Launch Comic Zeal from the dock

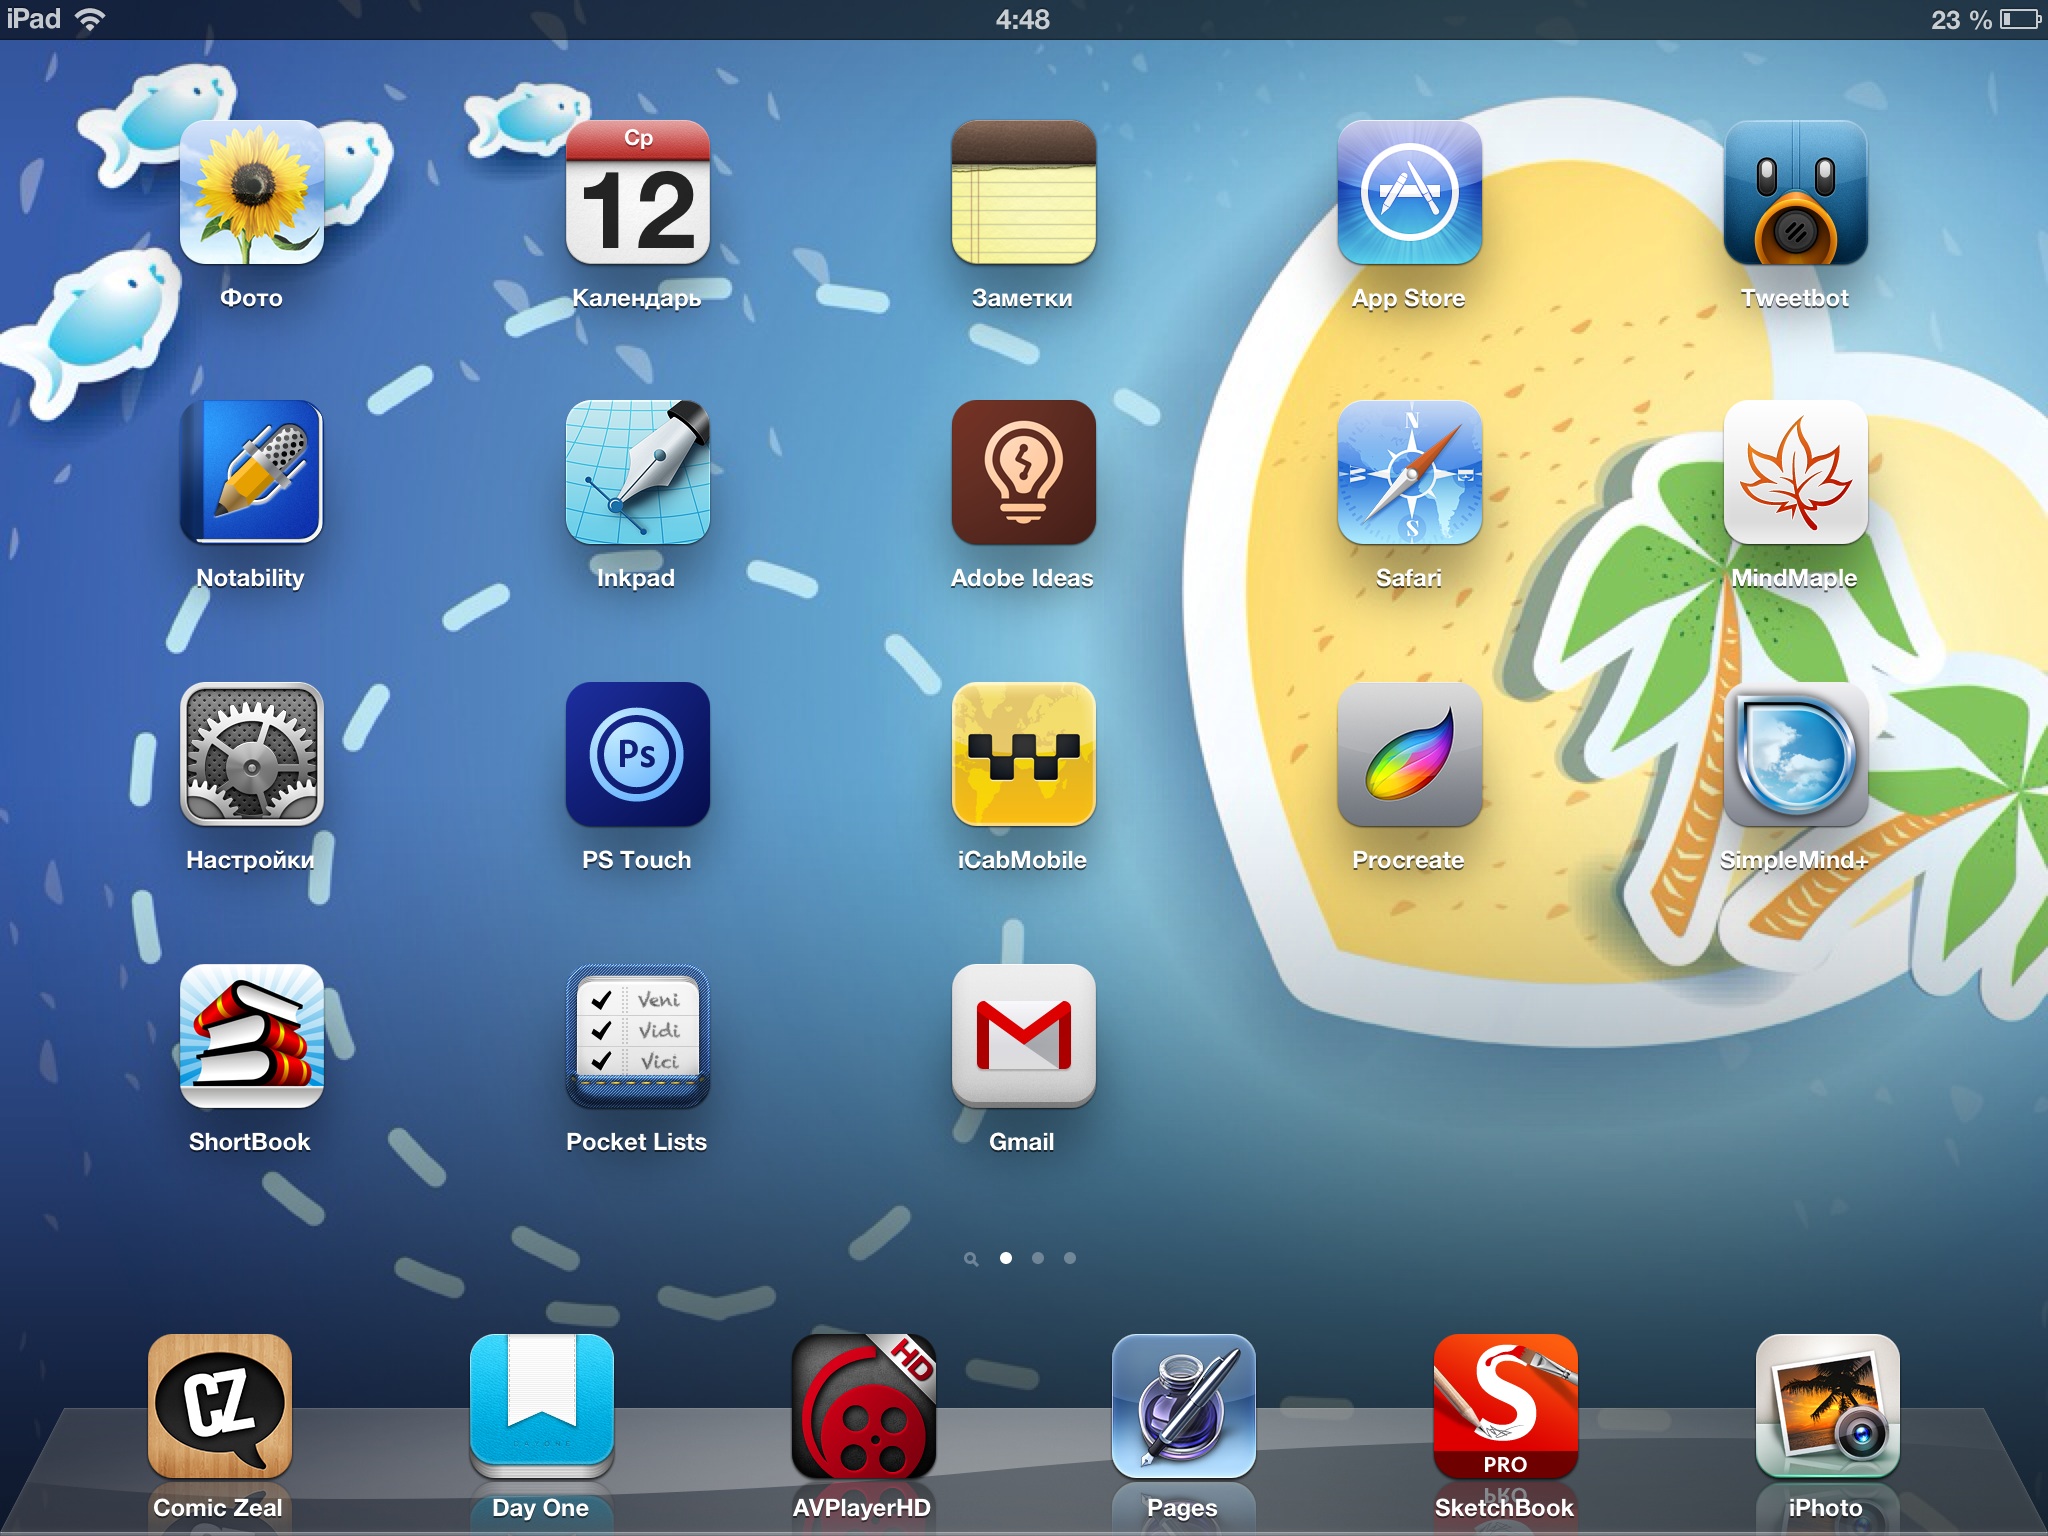[x=220, y=1406]
